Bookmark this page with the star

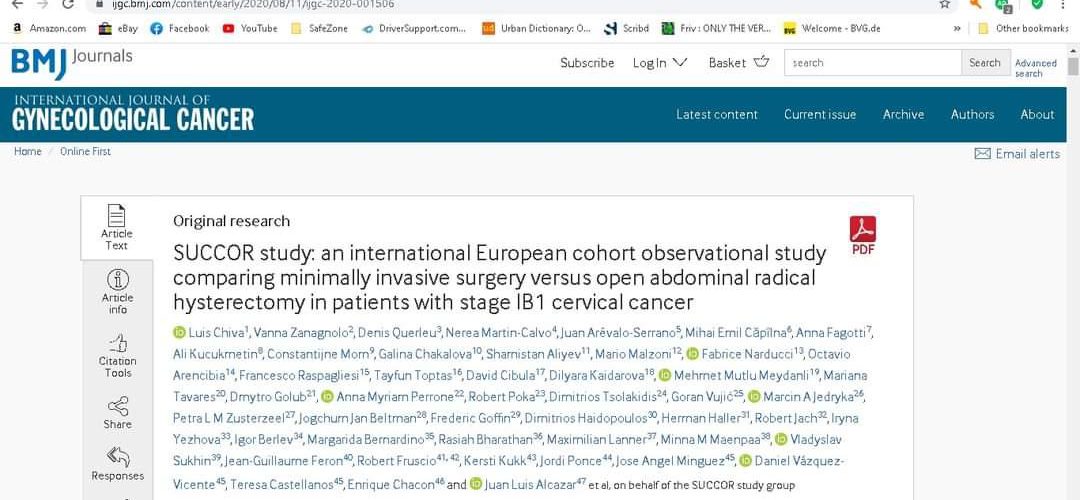tap(944, 4)
